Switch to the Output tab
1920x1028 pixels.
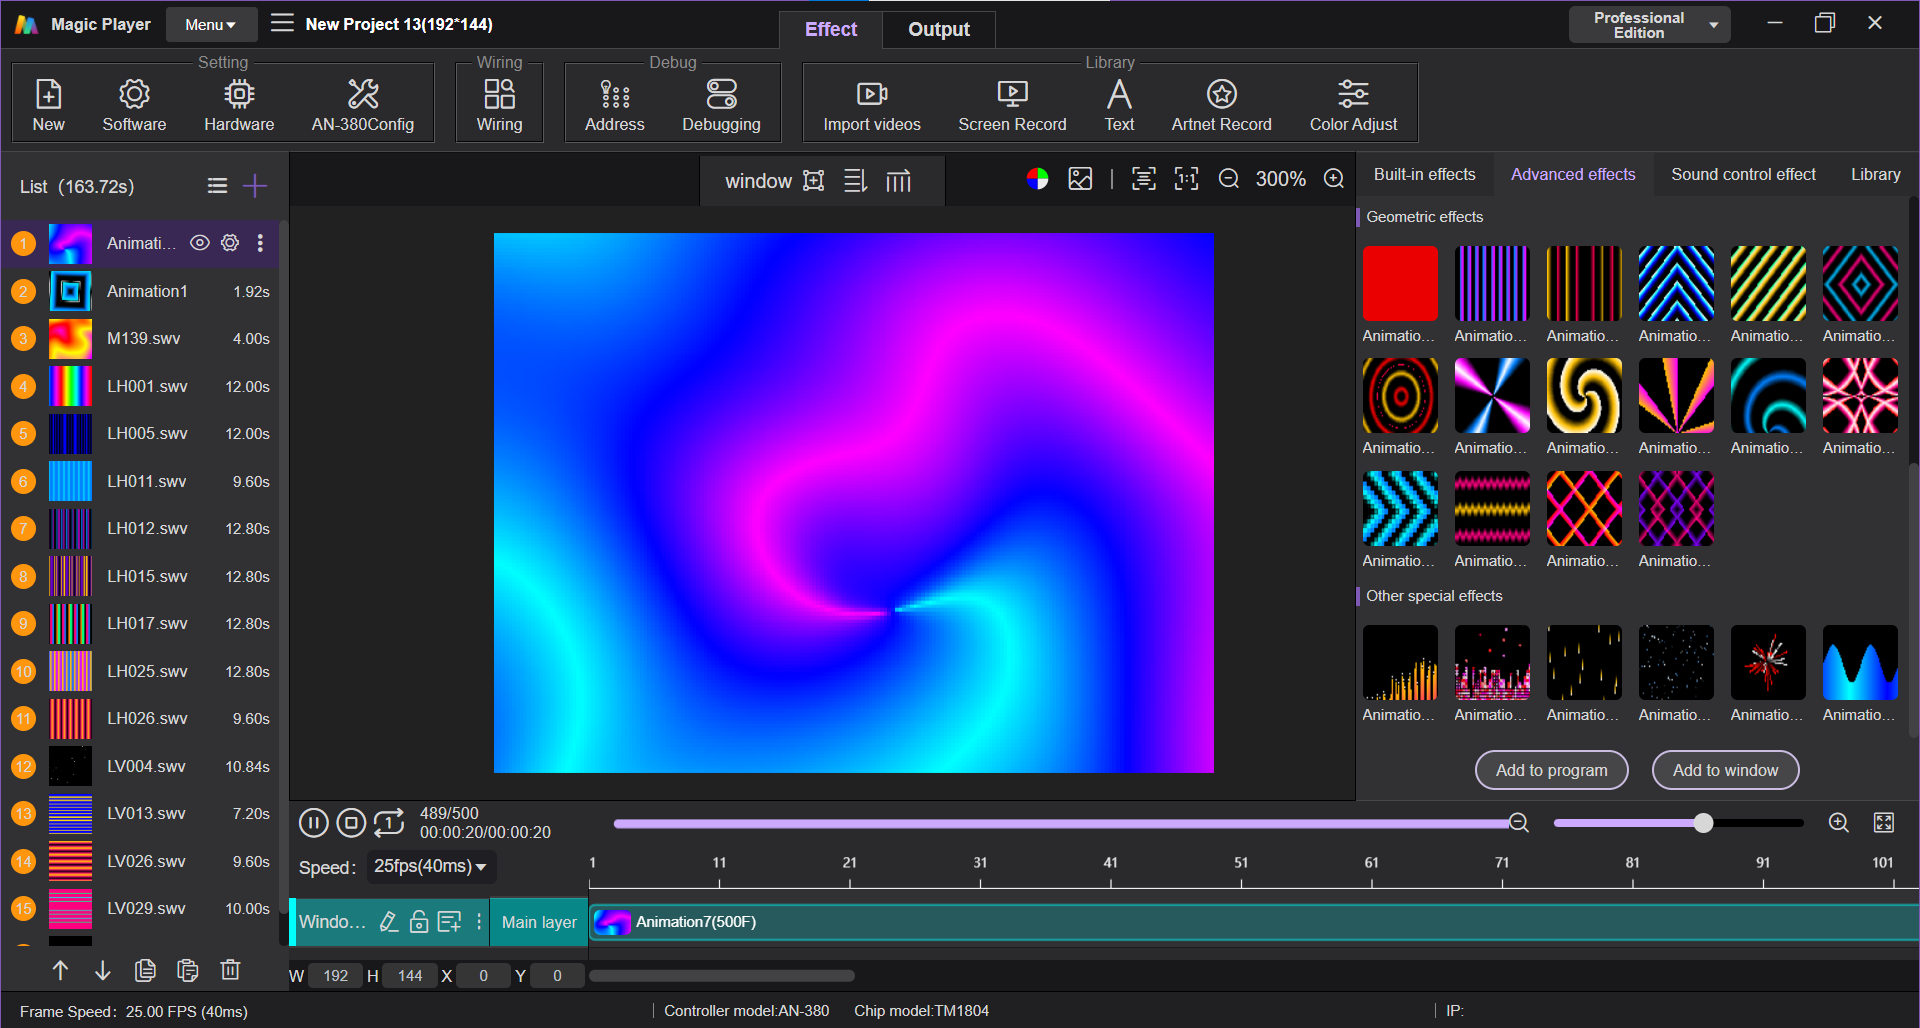pos(938,29)
